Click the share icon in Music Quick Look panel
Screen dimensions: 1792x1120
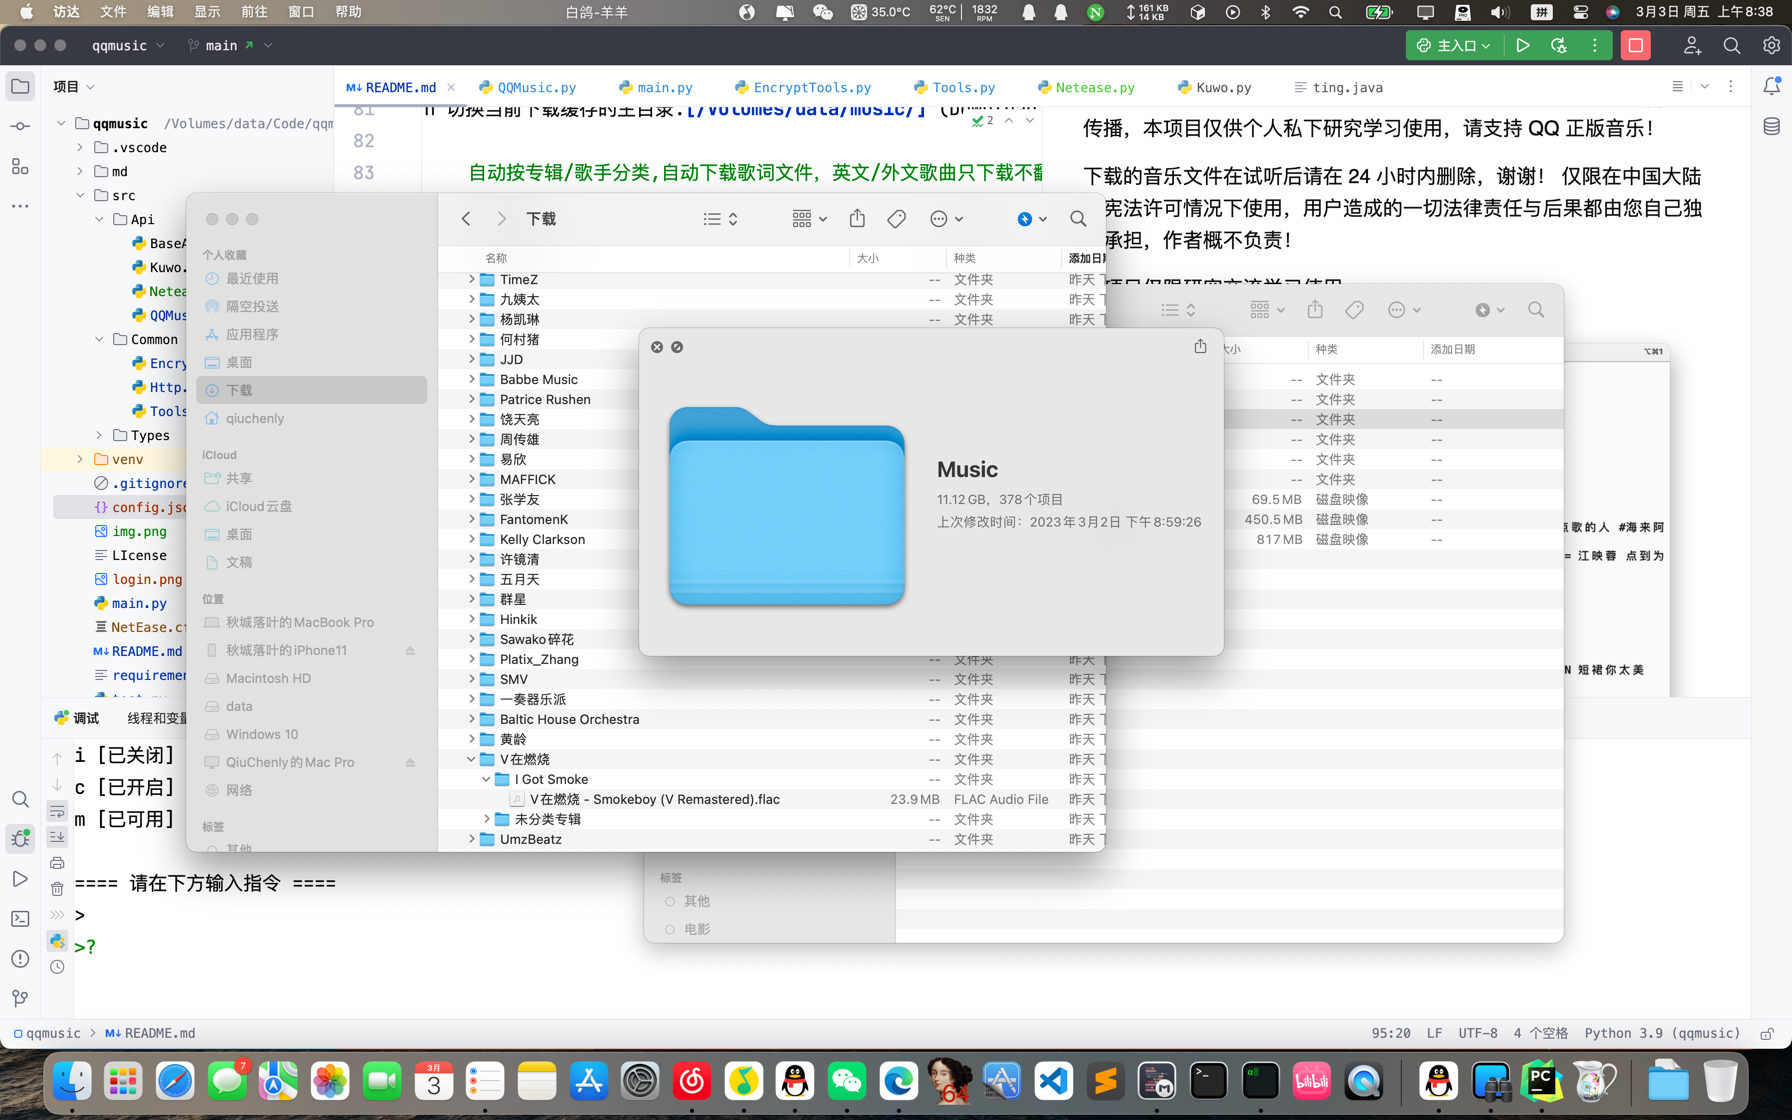tap(1200, 346)
